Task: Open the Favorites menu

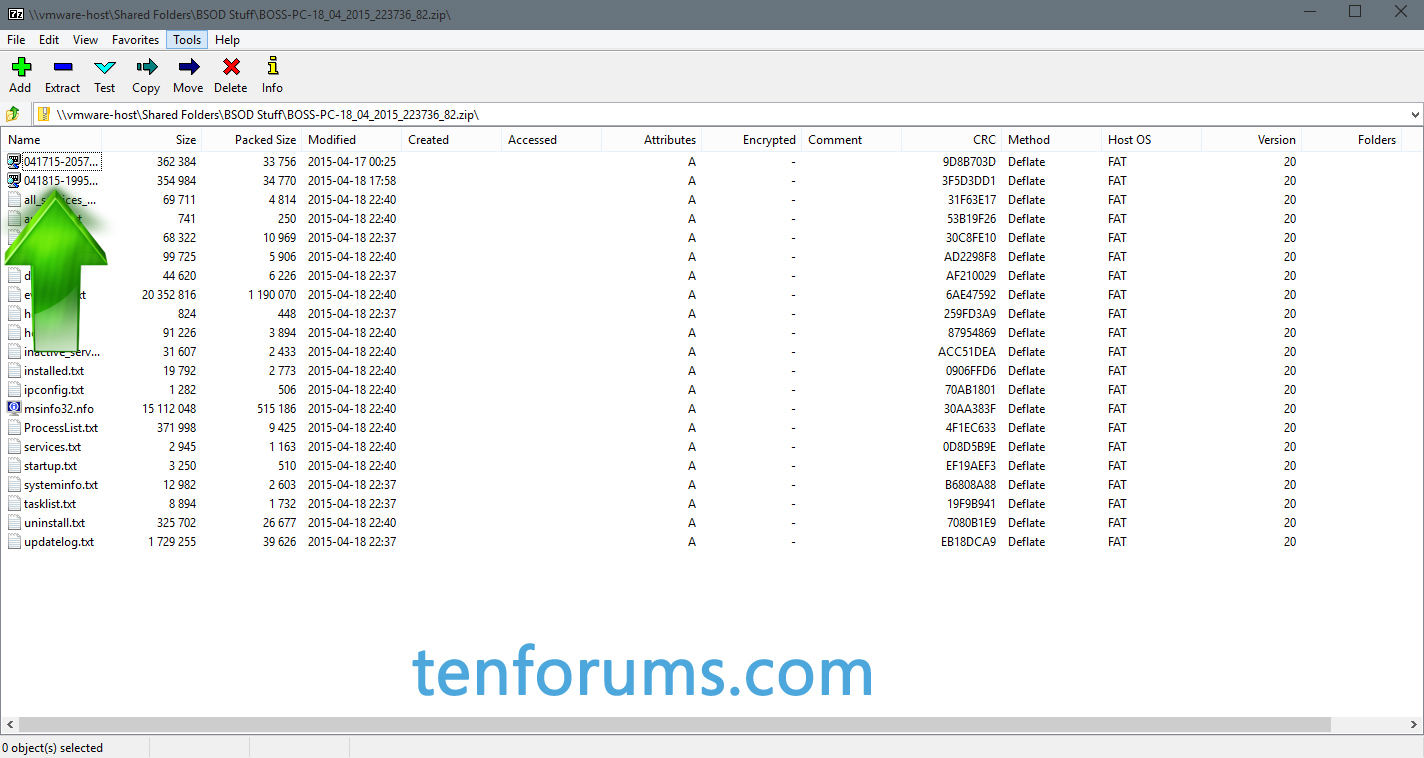Action: [x=135, y=39]
